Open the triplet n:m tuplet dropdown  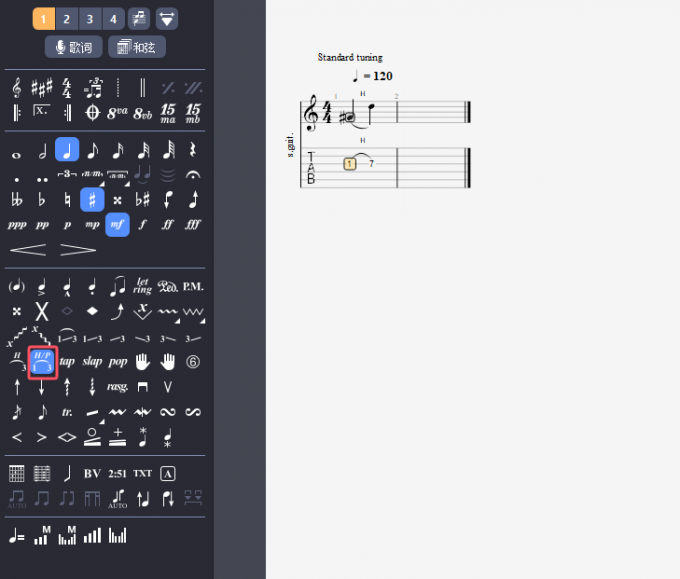point(93,175)
